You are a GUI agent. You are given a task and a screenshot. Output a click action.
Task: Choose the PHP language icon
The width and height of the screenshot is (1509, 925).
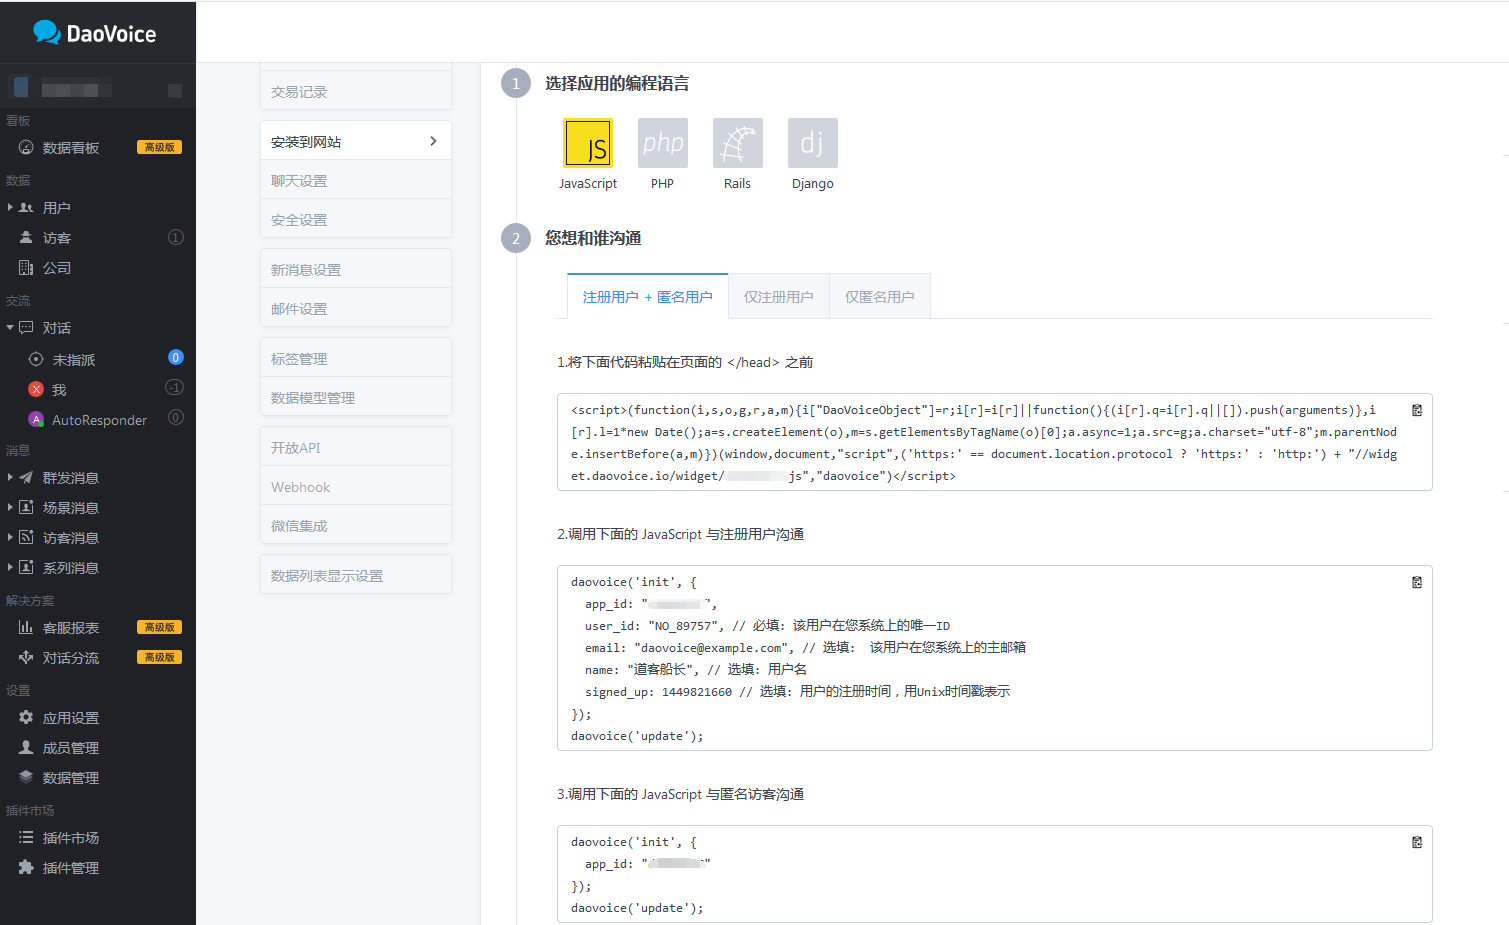coord(662,143)
